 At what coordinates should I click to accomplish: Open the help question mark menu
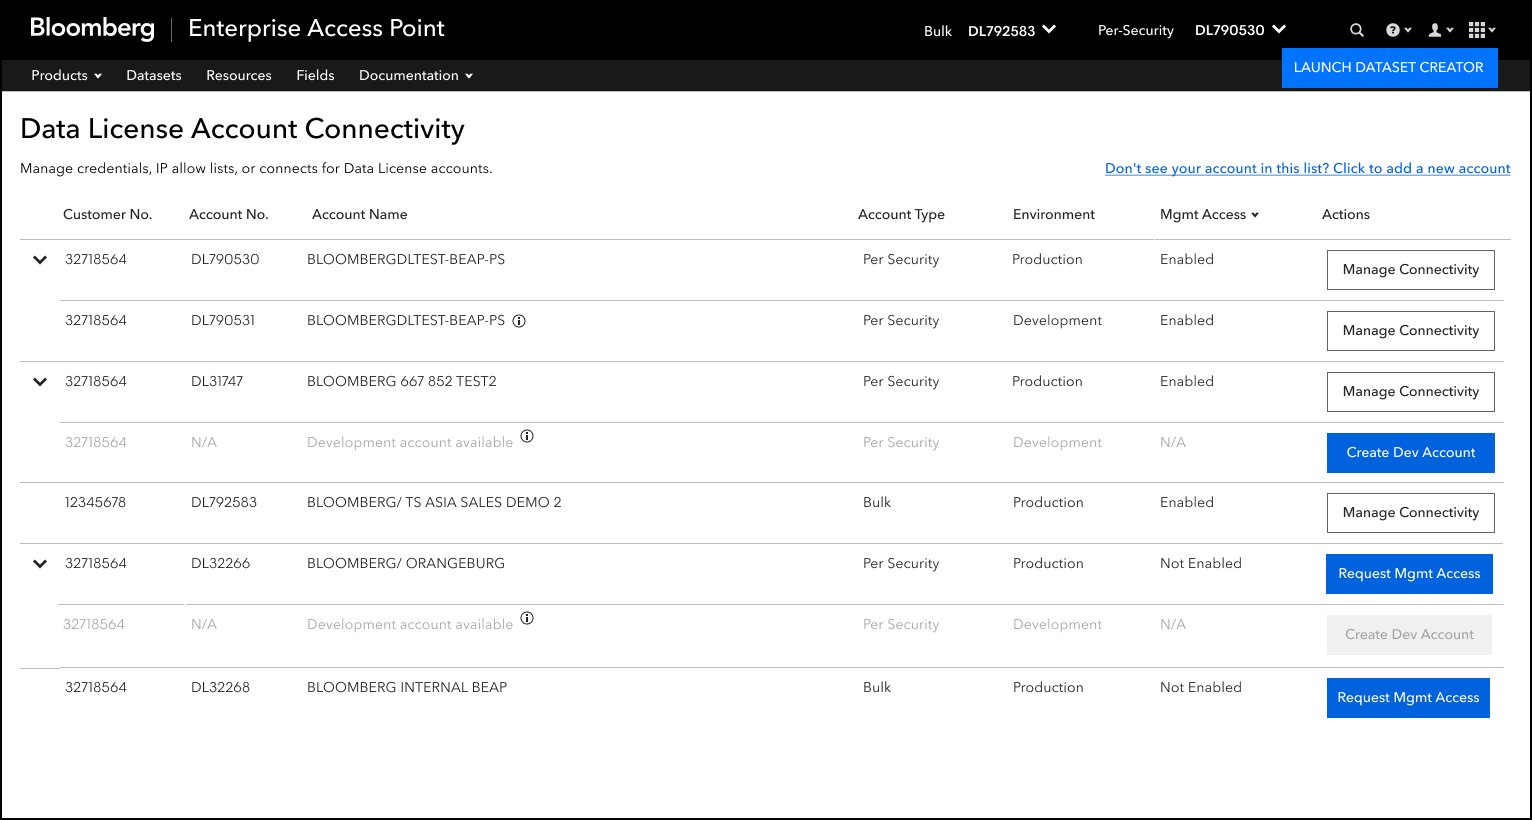click(x=1397, y=30)
